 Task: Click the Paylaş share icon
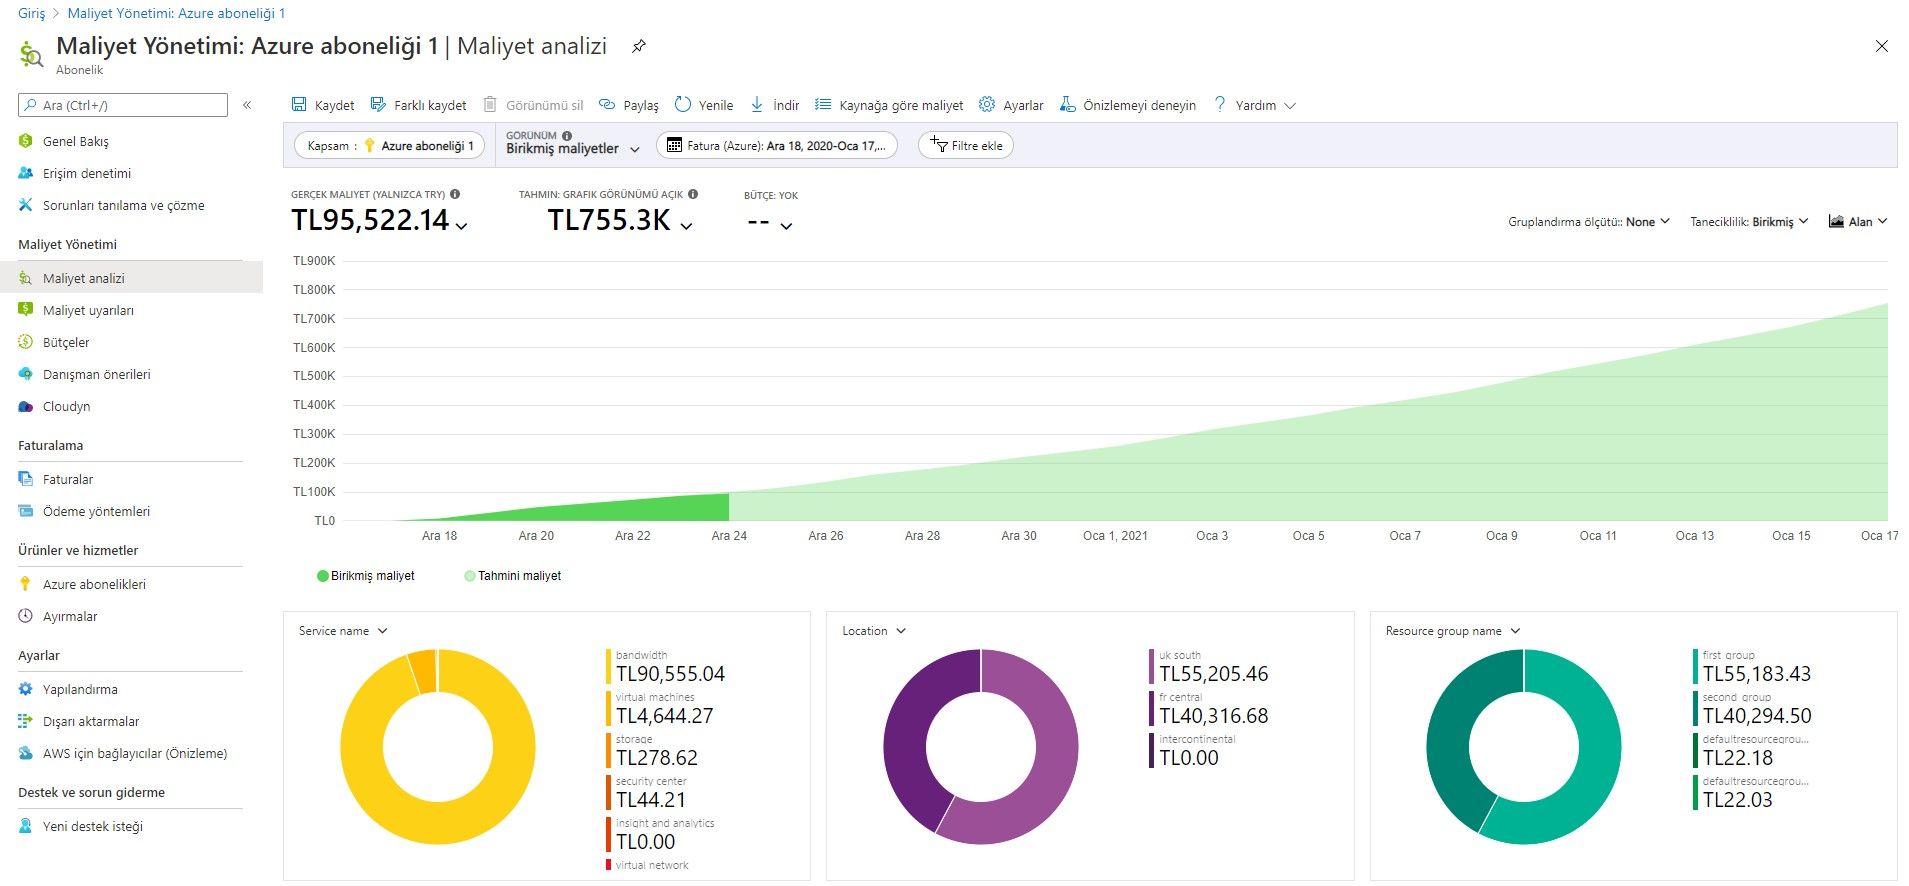click(607, 105)
